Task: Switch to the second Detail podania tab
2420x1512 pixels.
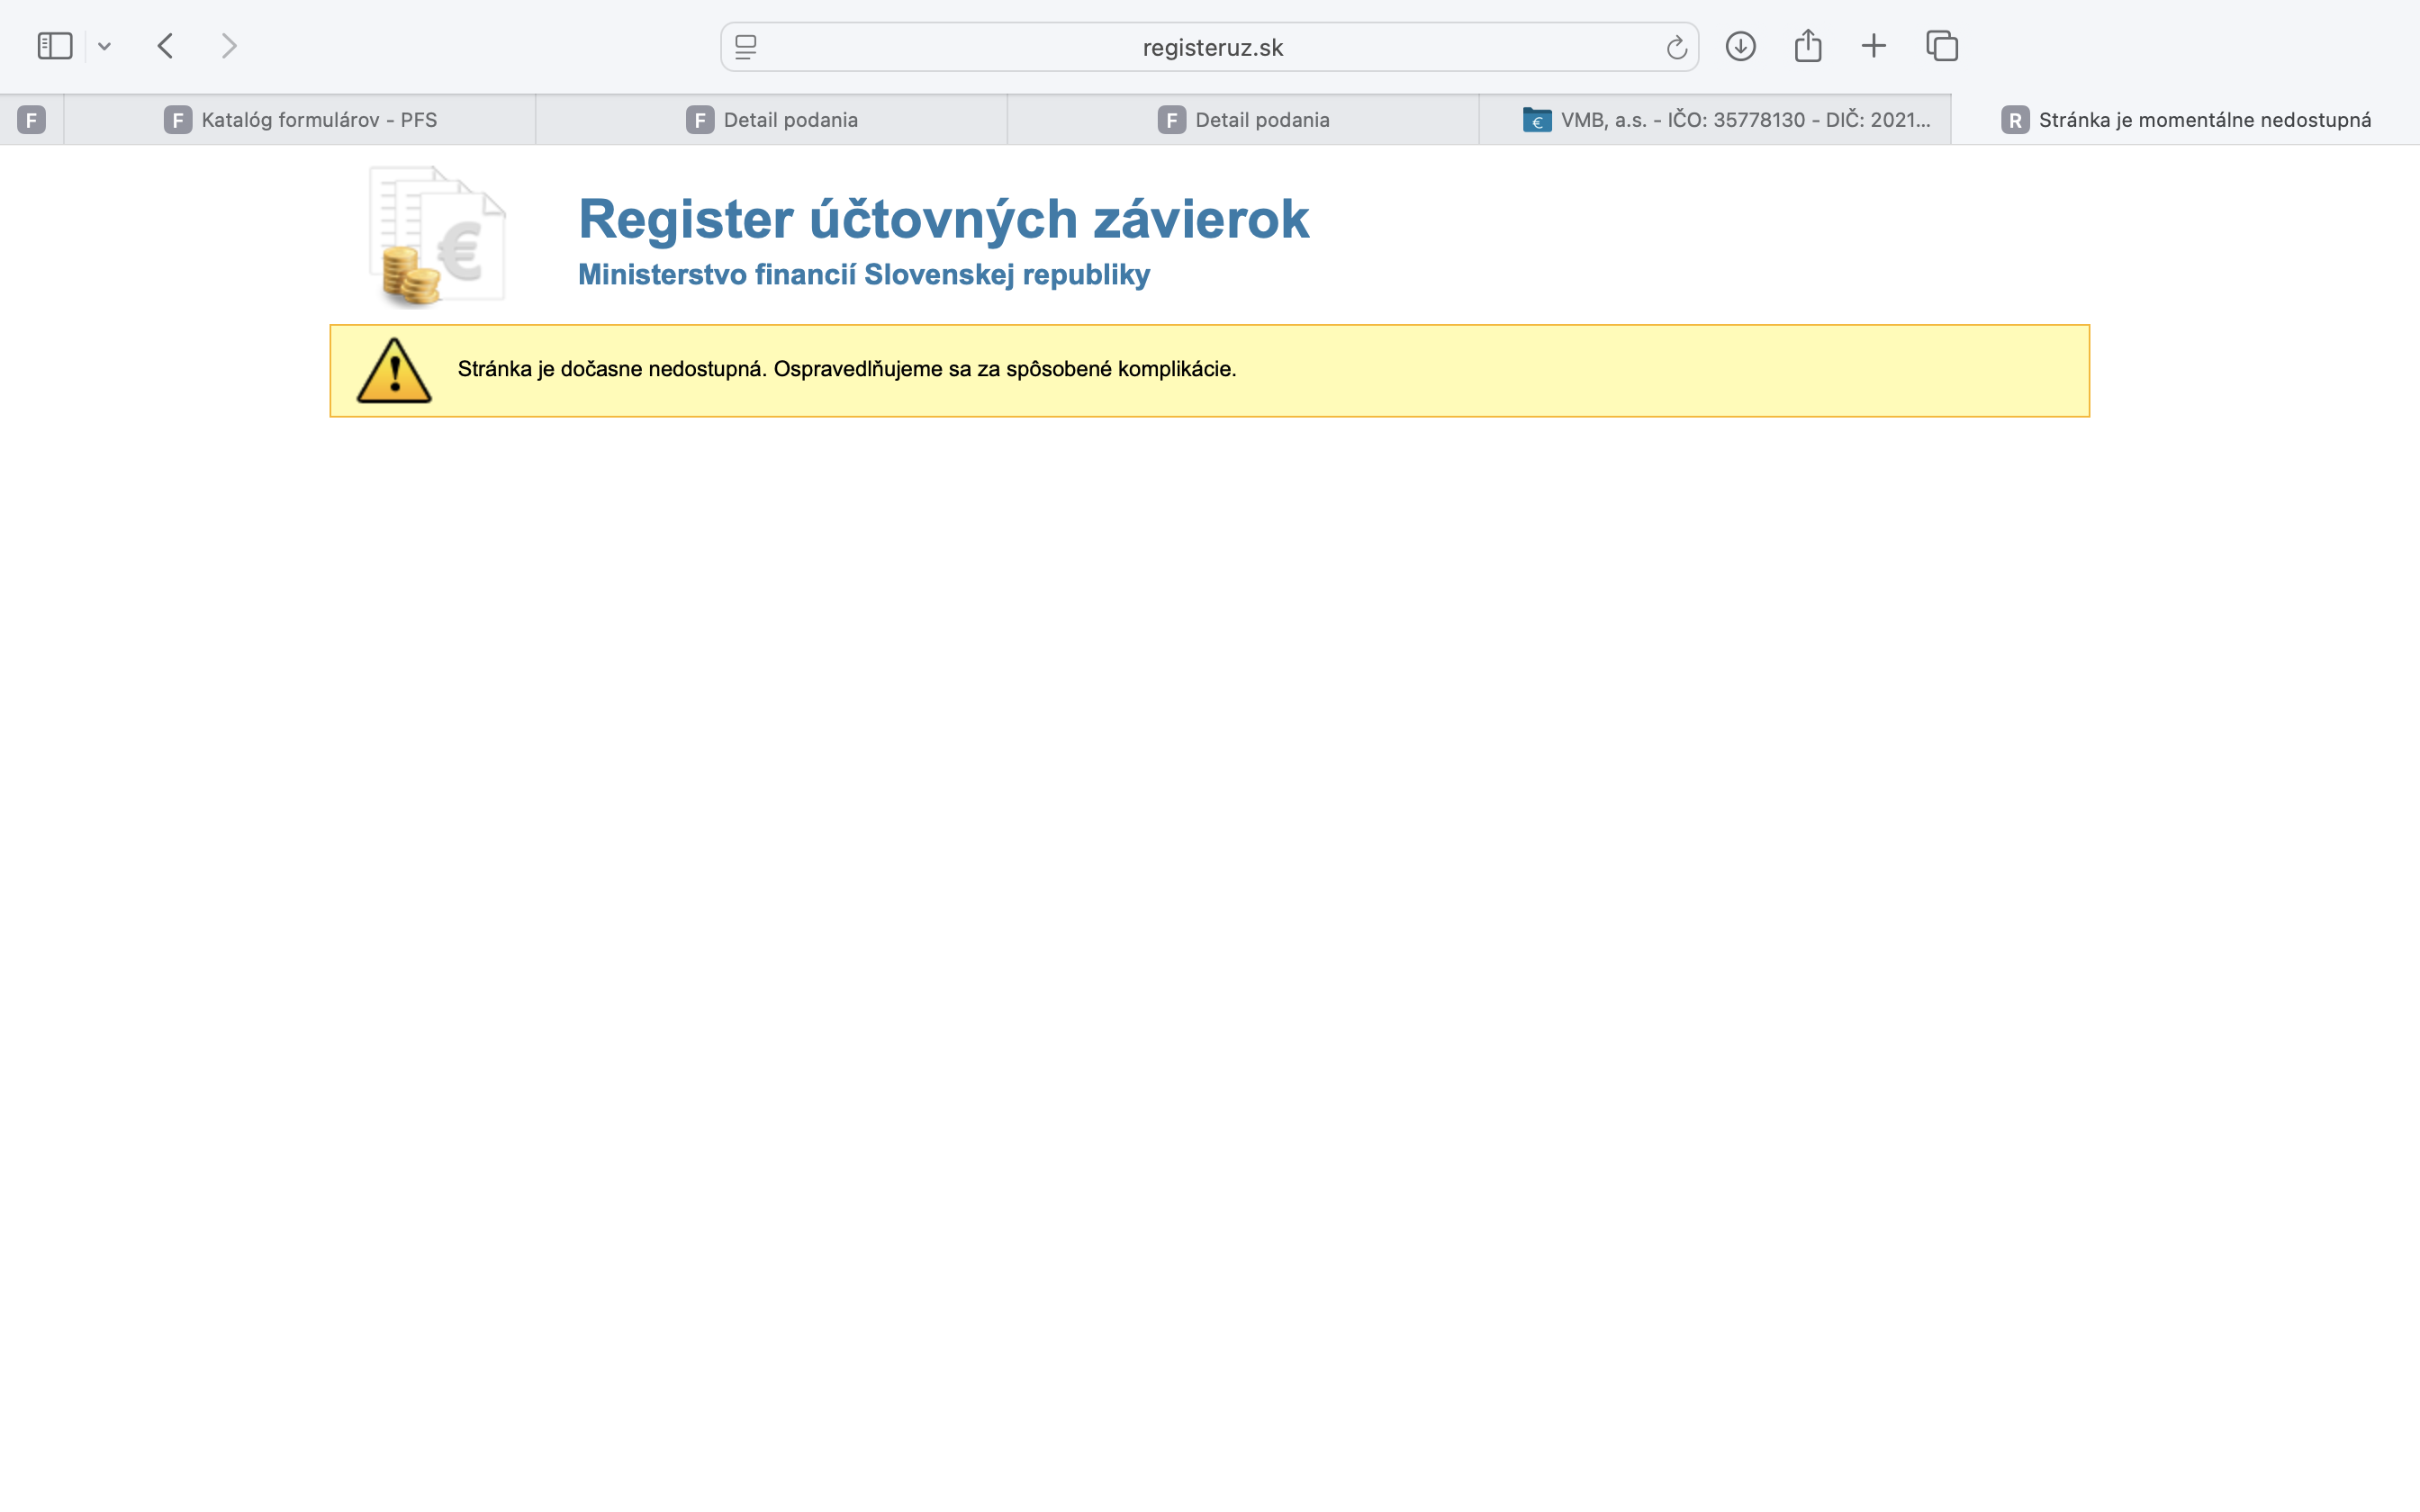Action: click(x=1243, y=120)
